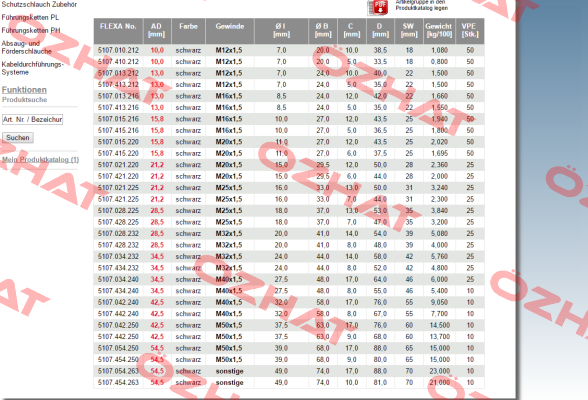The width and height of the screenshot is (588, 400).
Task: Click the Produktsuche label
Action: (24, 100)
